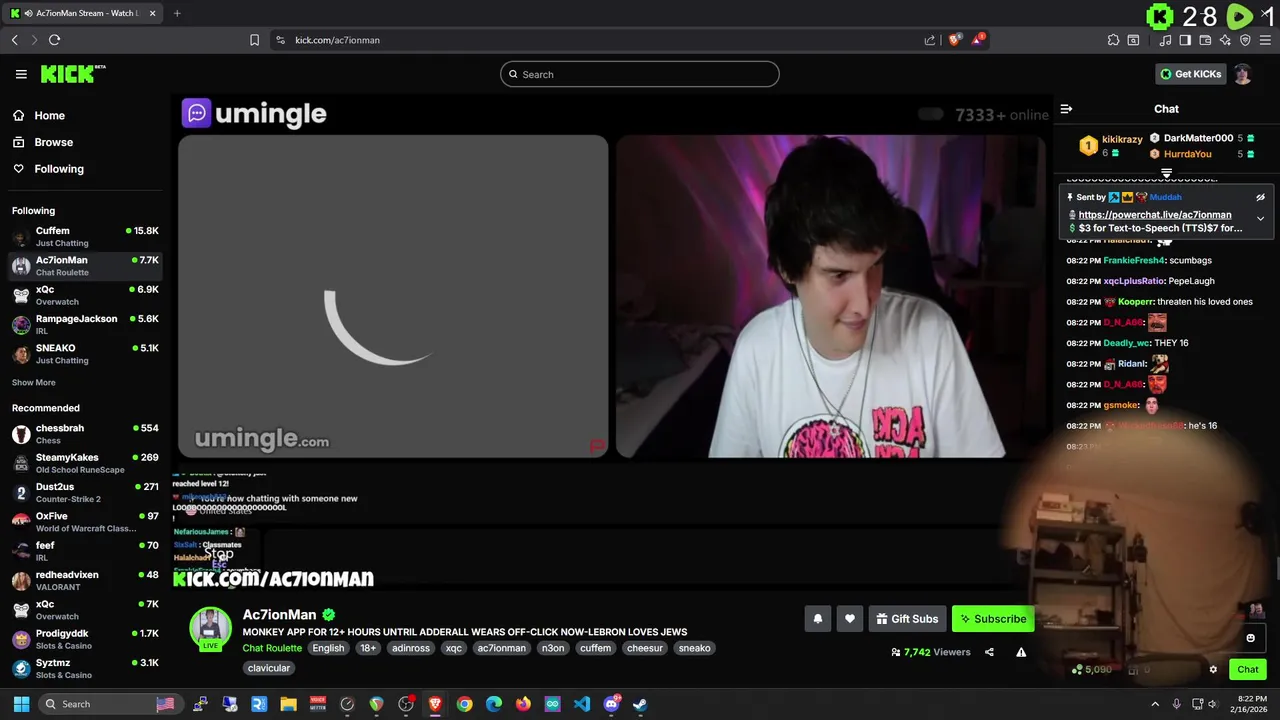Image resolution: width=1280 pixels, height=720 pixels.
Task: Open Steam from the taskbar
Action: (640, 704)
